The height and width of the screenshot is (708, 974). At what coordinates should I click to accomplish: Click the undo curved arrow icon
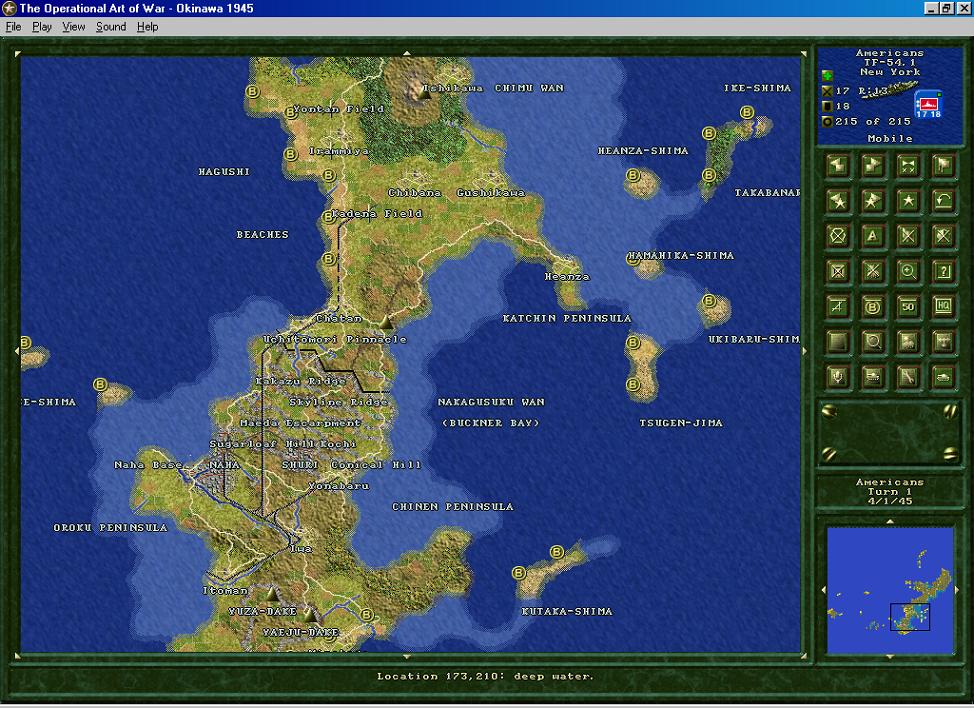944,201
